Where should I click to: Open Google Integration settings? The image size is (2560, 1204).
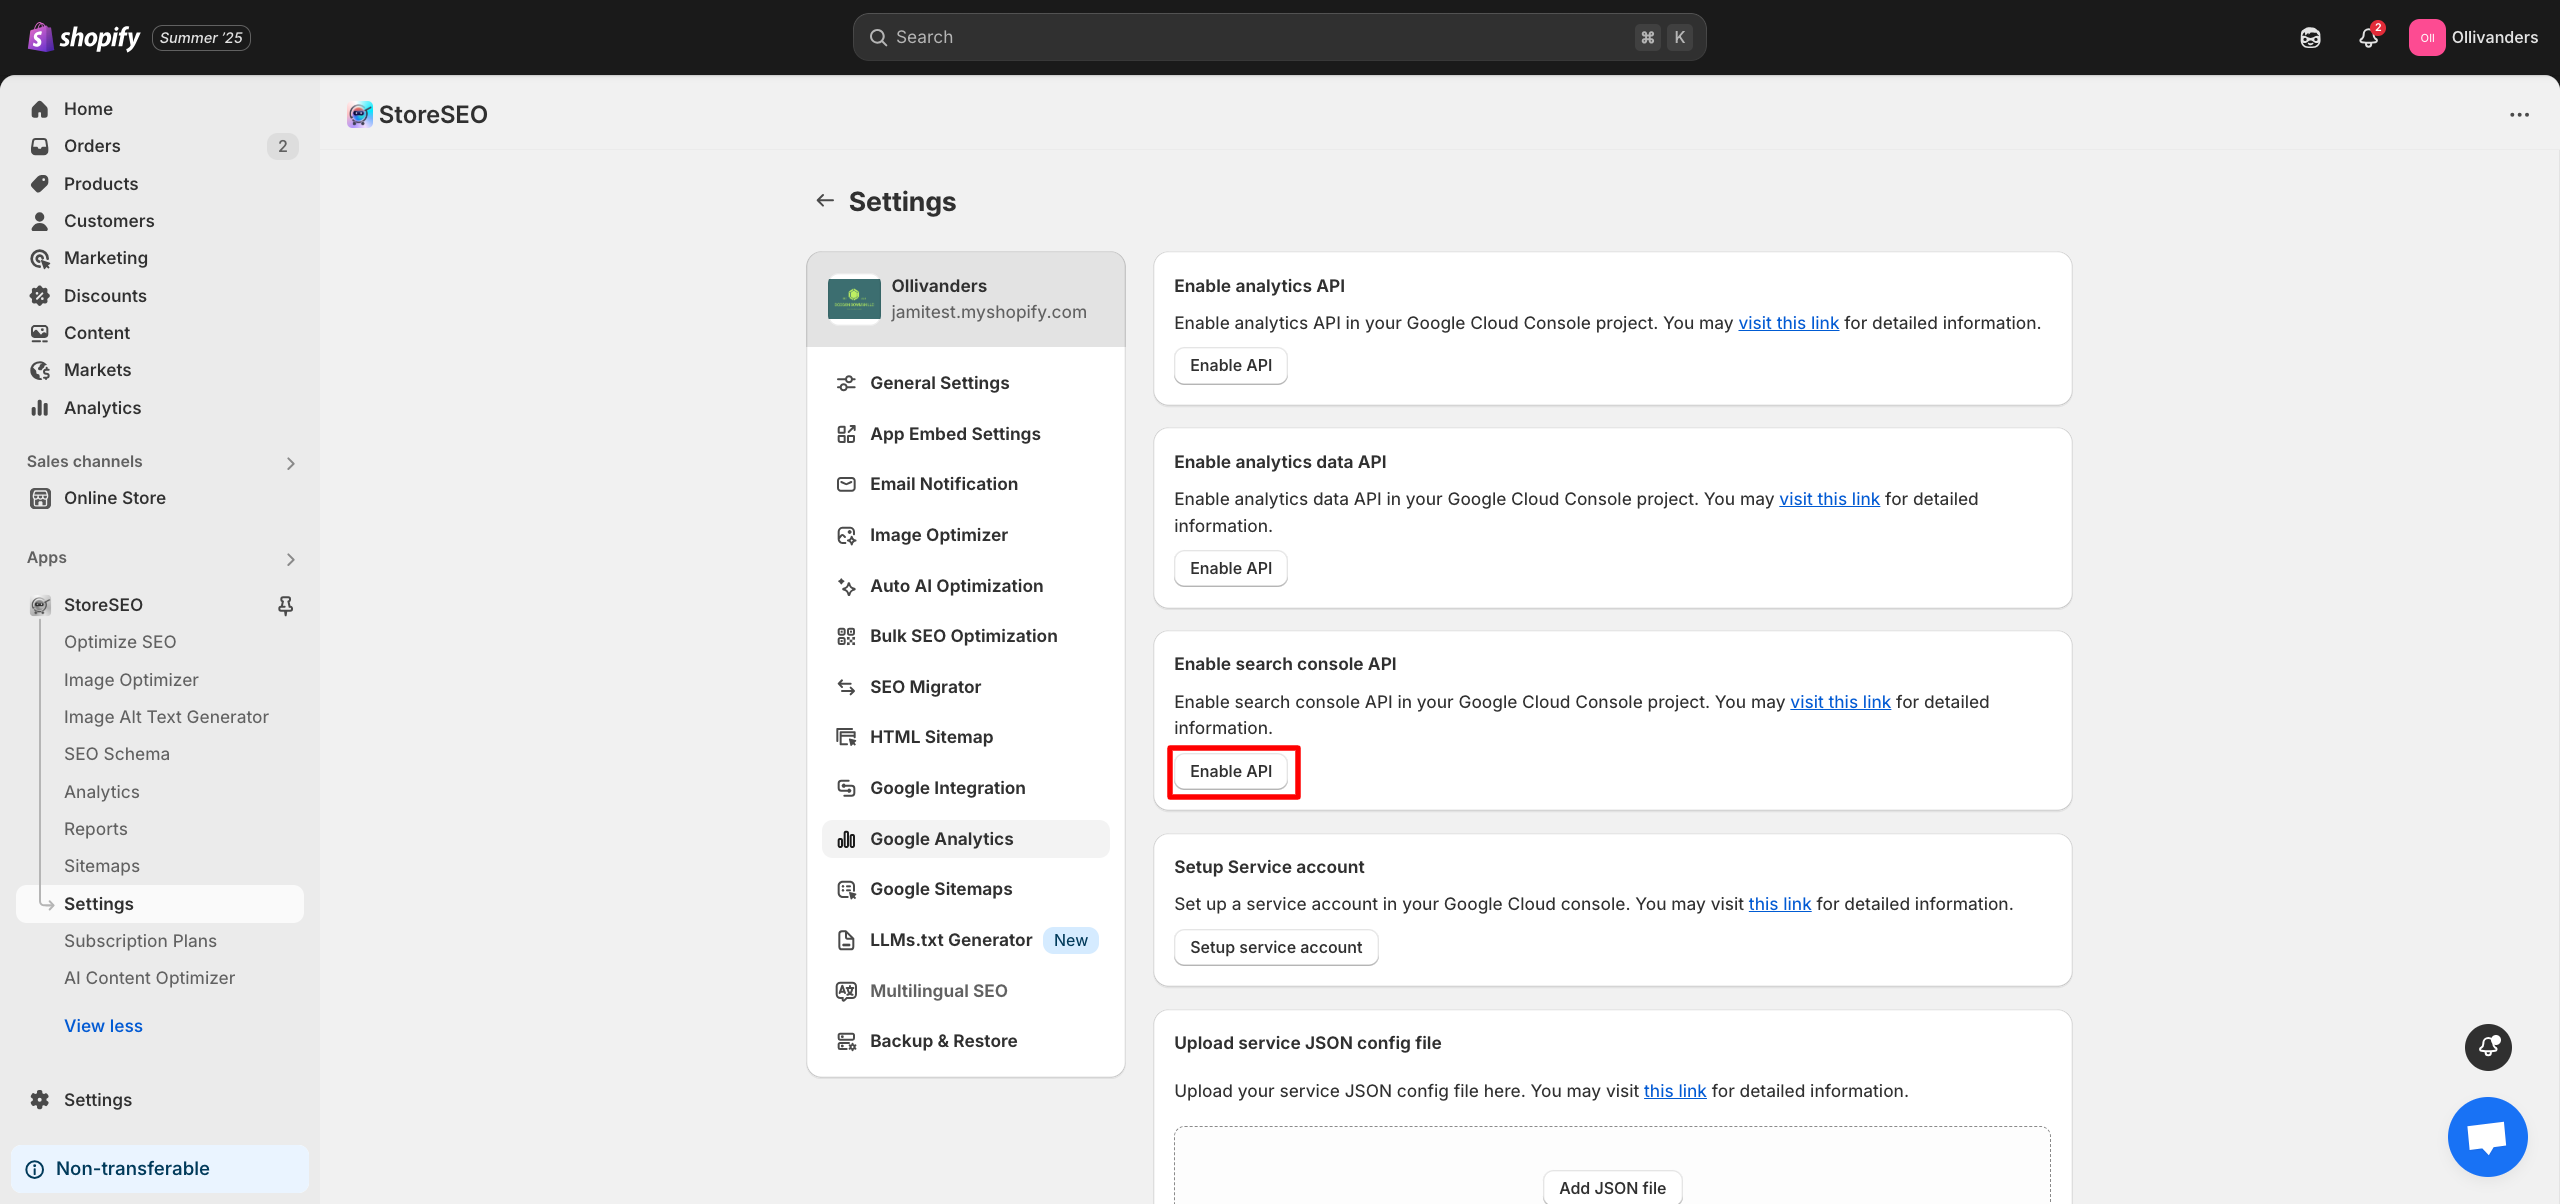click(965, 788)
